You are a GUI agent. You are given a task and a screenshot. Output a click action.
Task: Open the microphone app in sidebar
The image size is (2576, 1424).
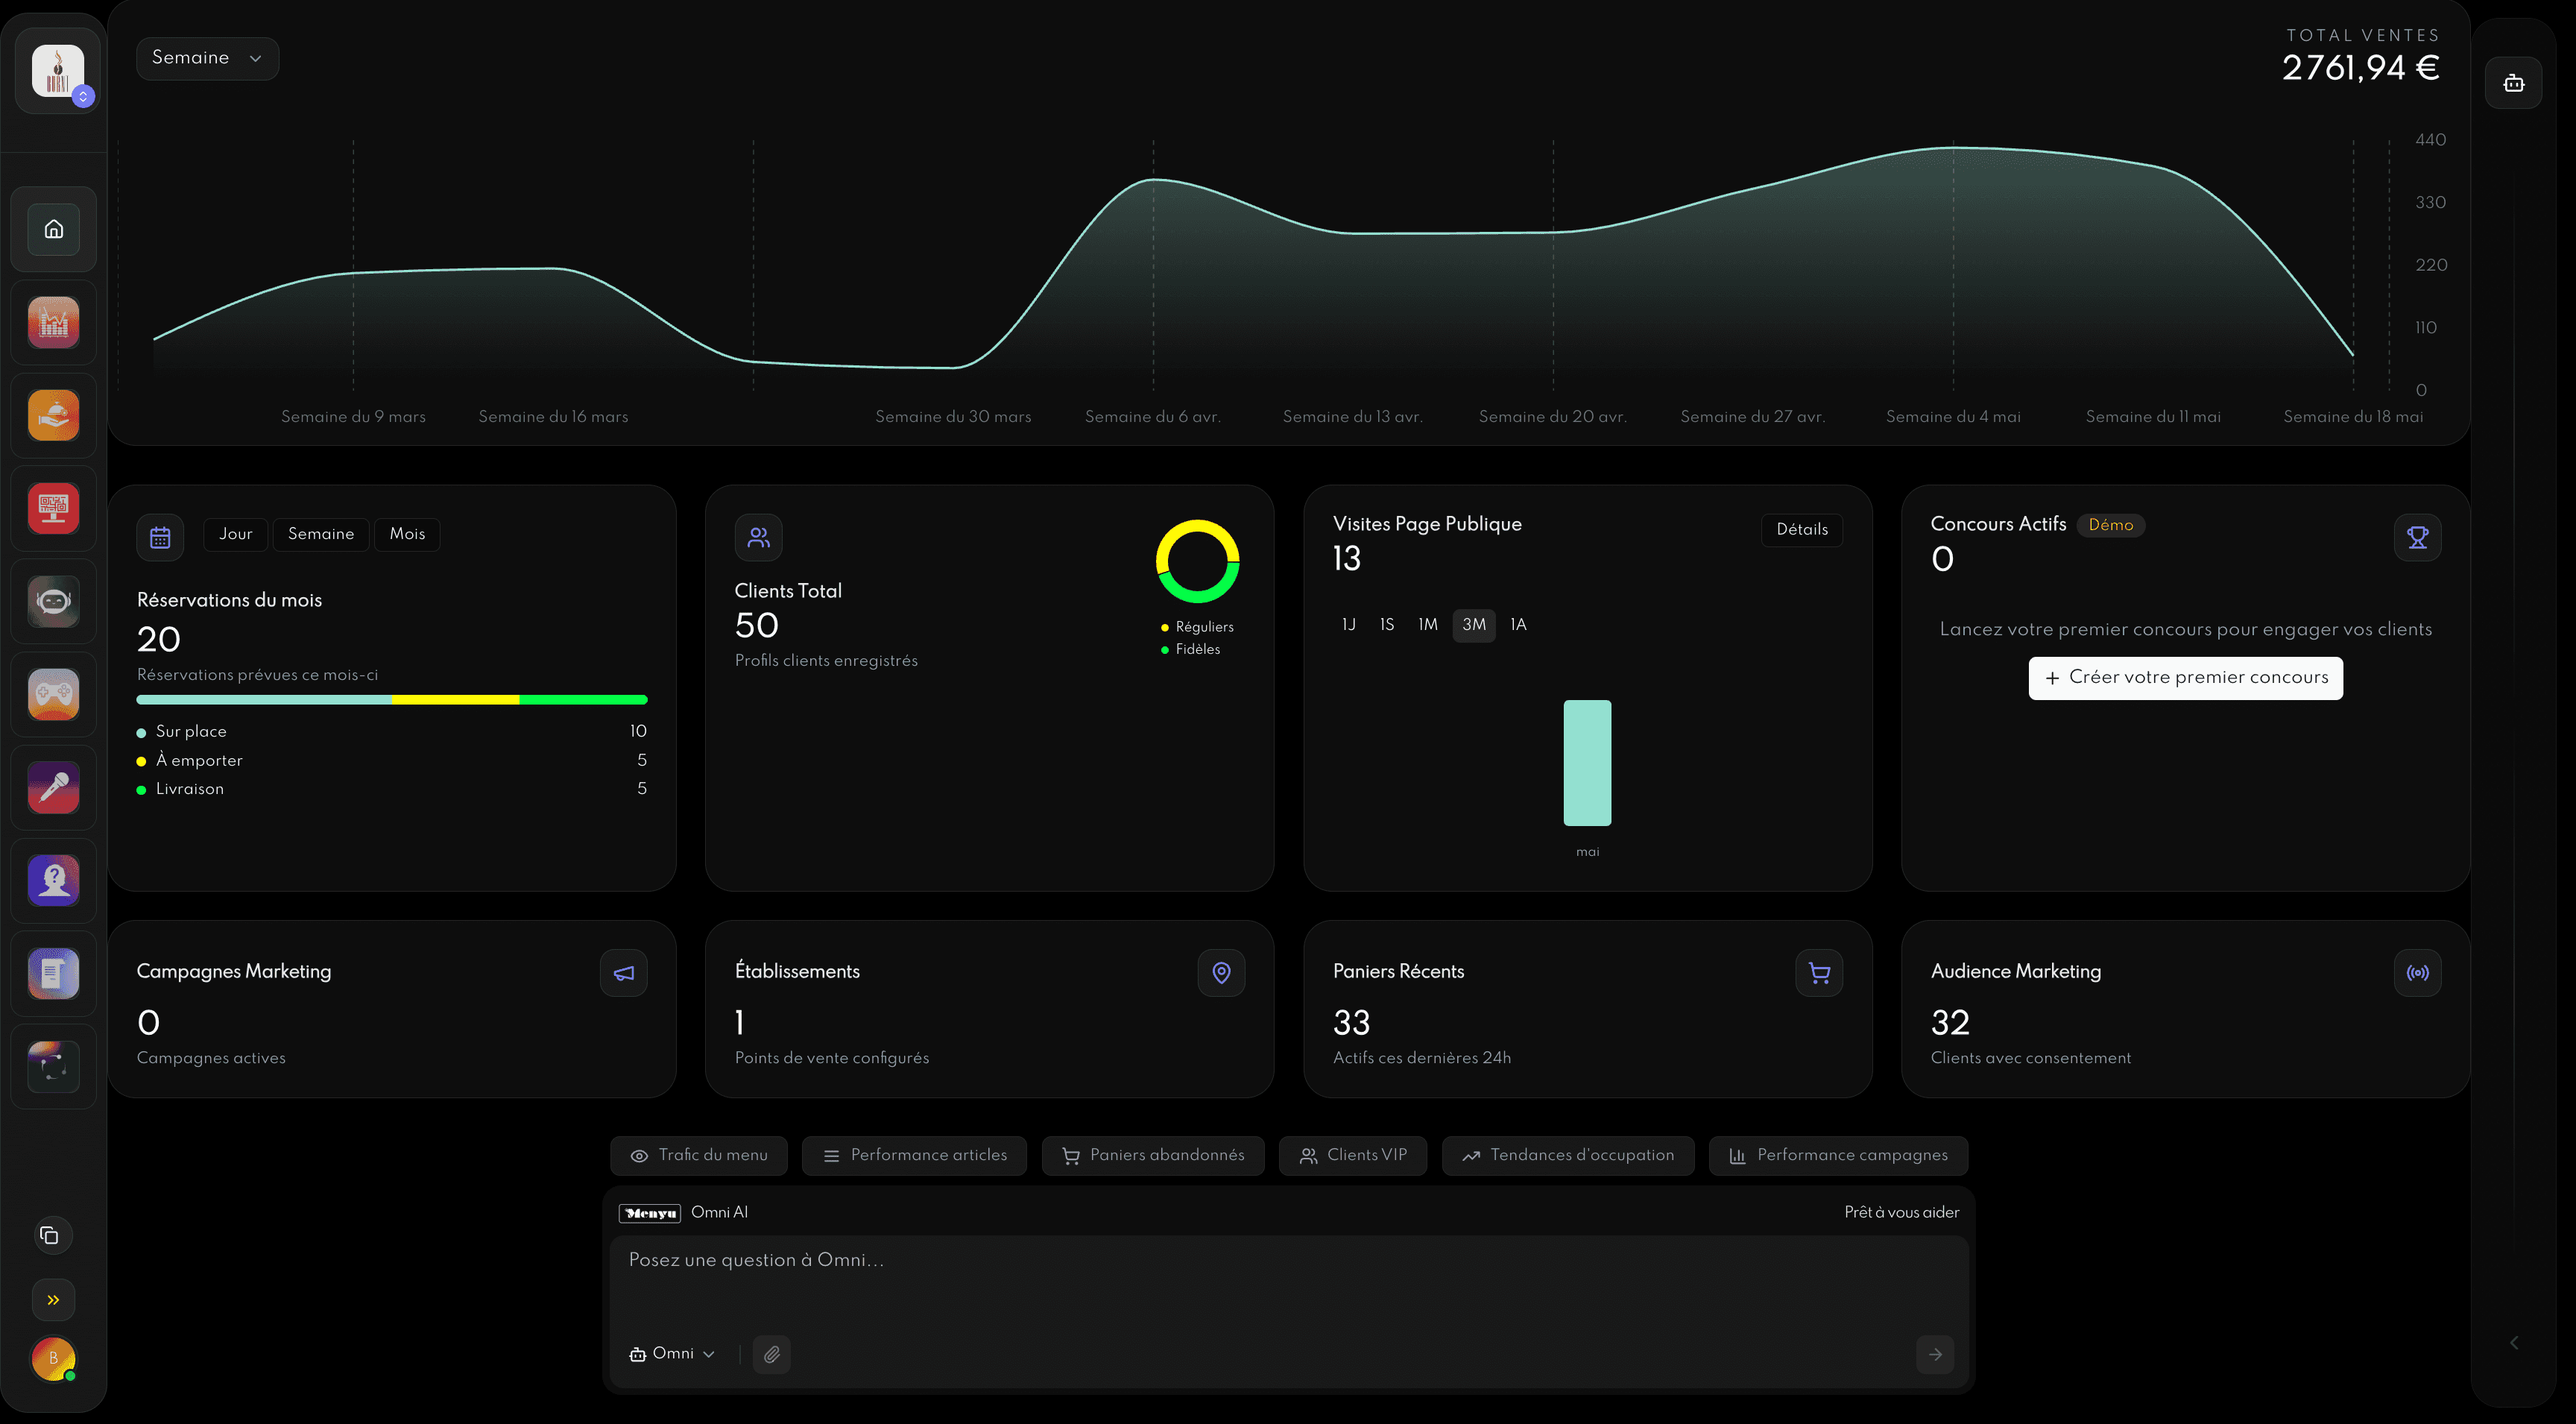click(54, 787)
